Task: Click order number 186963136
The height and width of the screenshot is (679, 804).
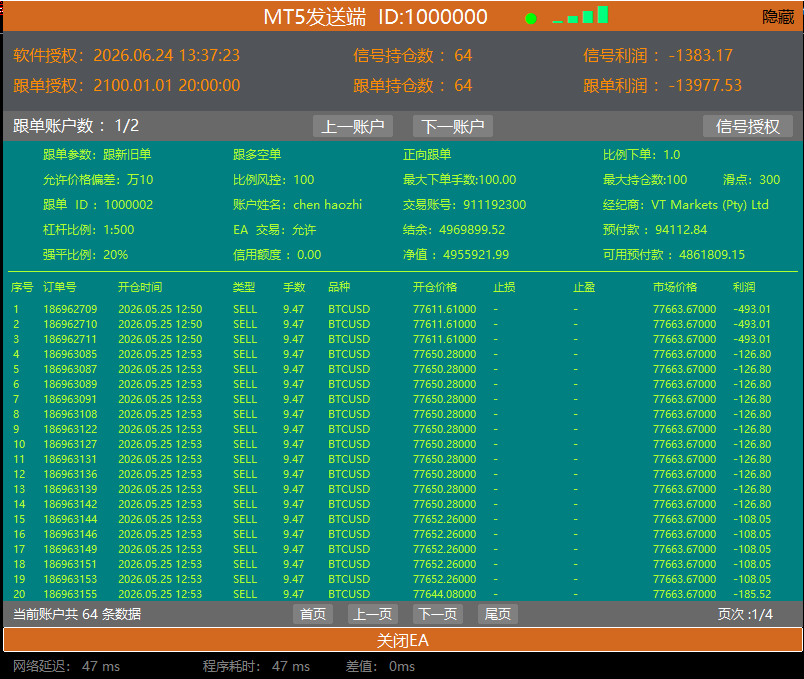Action: 70,474
